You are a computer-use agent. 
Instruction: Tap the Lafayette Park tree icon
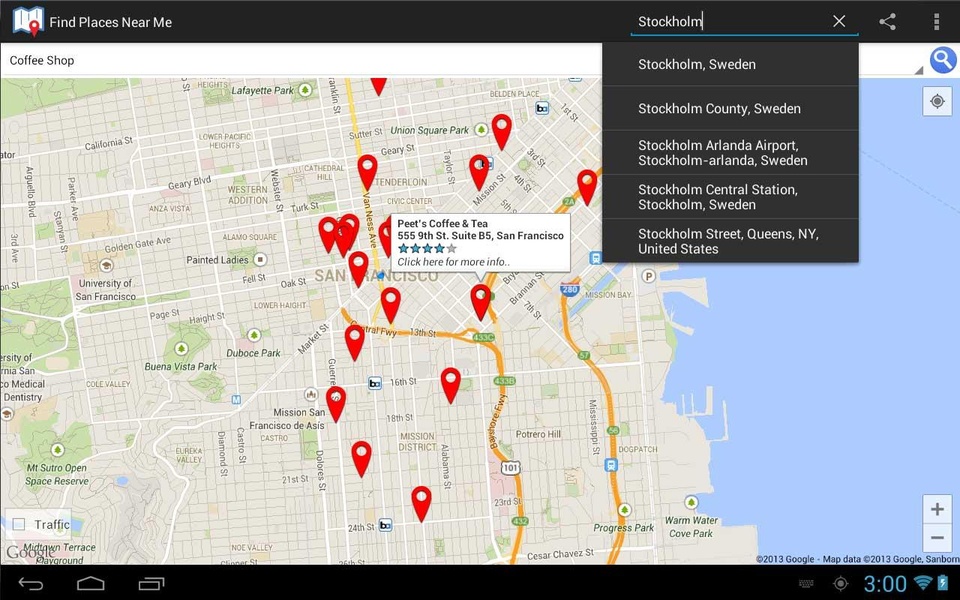(x=305, y=91)
